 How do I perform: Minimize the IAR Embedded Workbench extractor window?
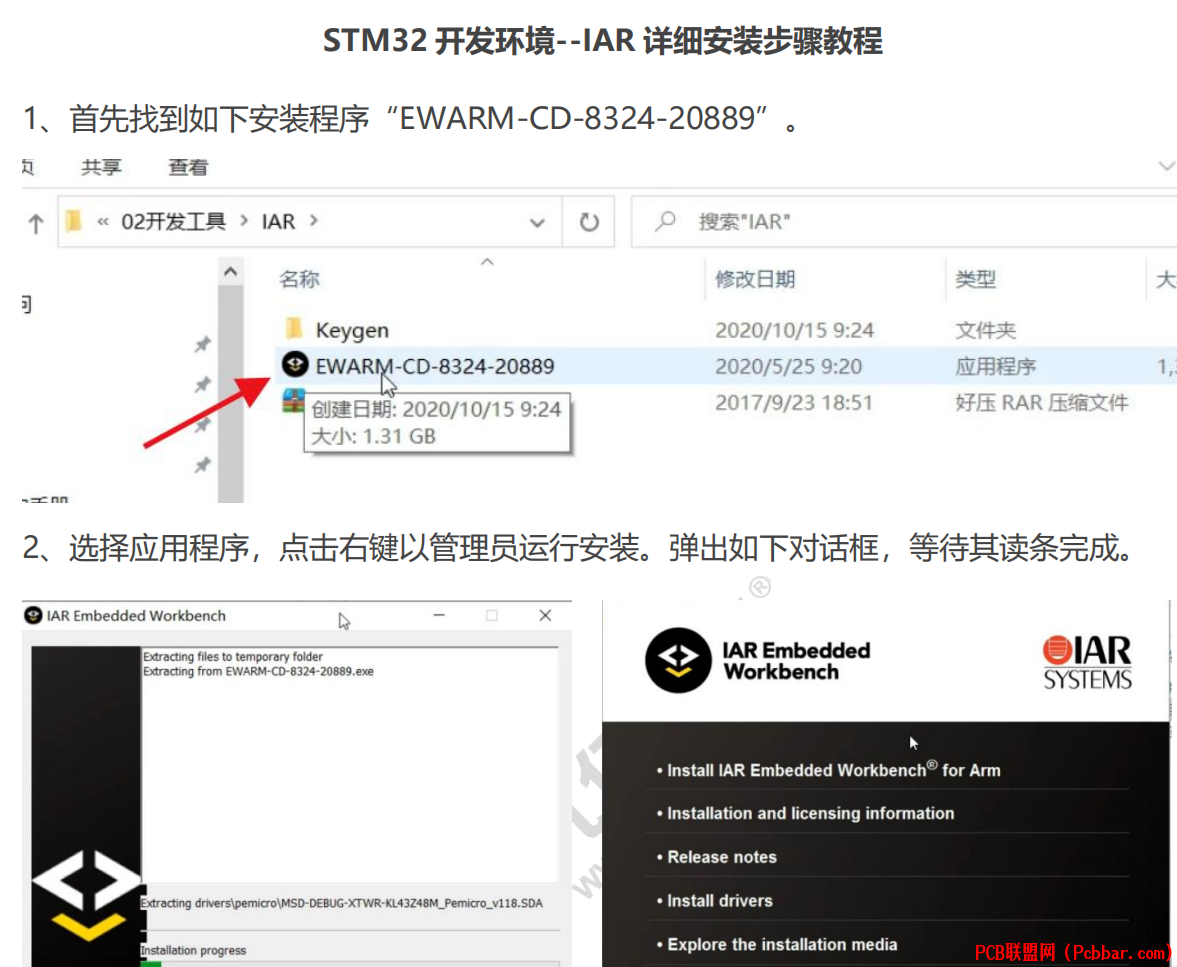pos(439,616)
